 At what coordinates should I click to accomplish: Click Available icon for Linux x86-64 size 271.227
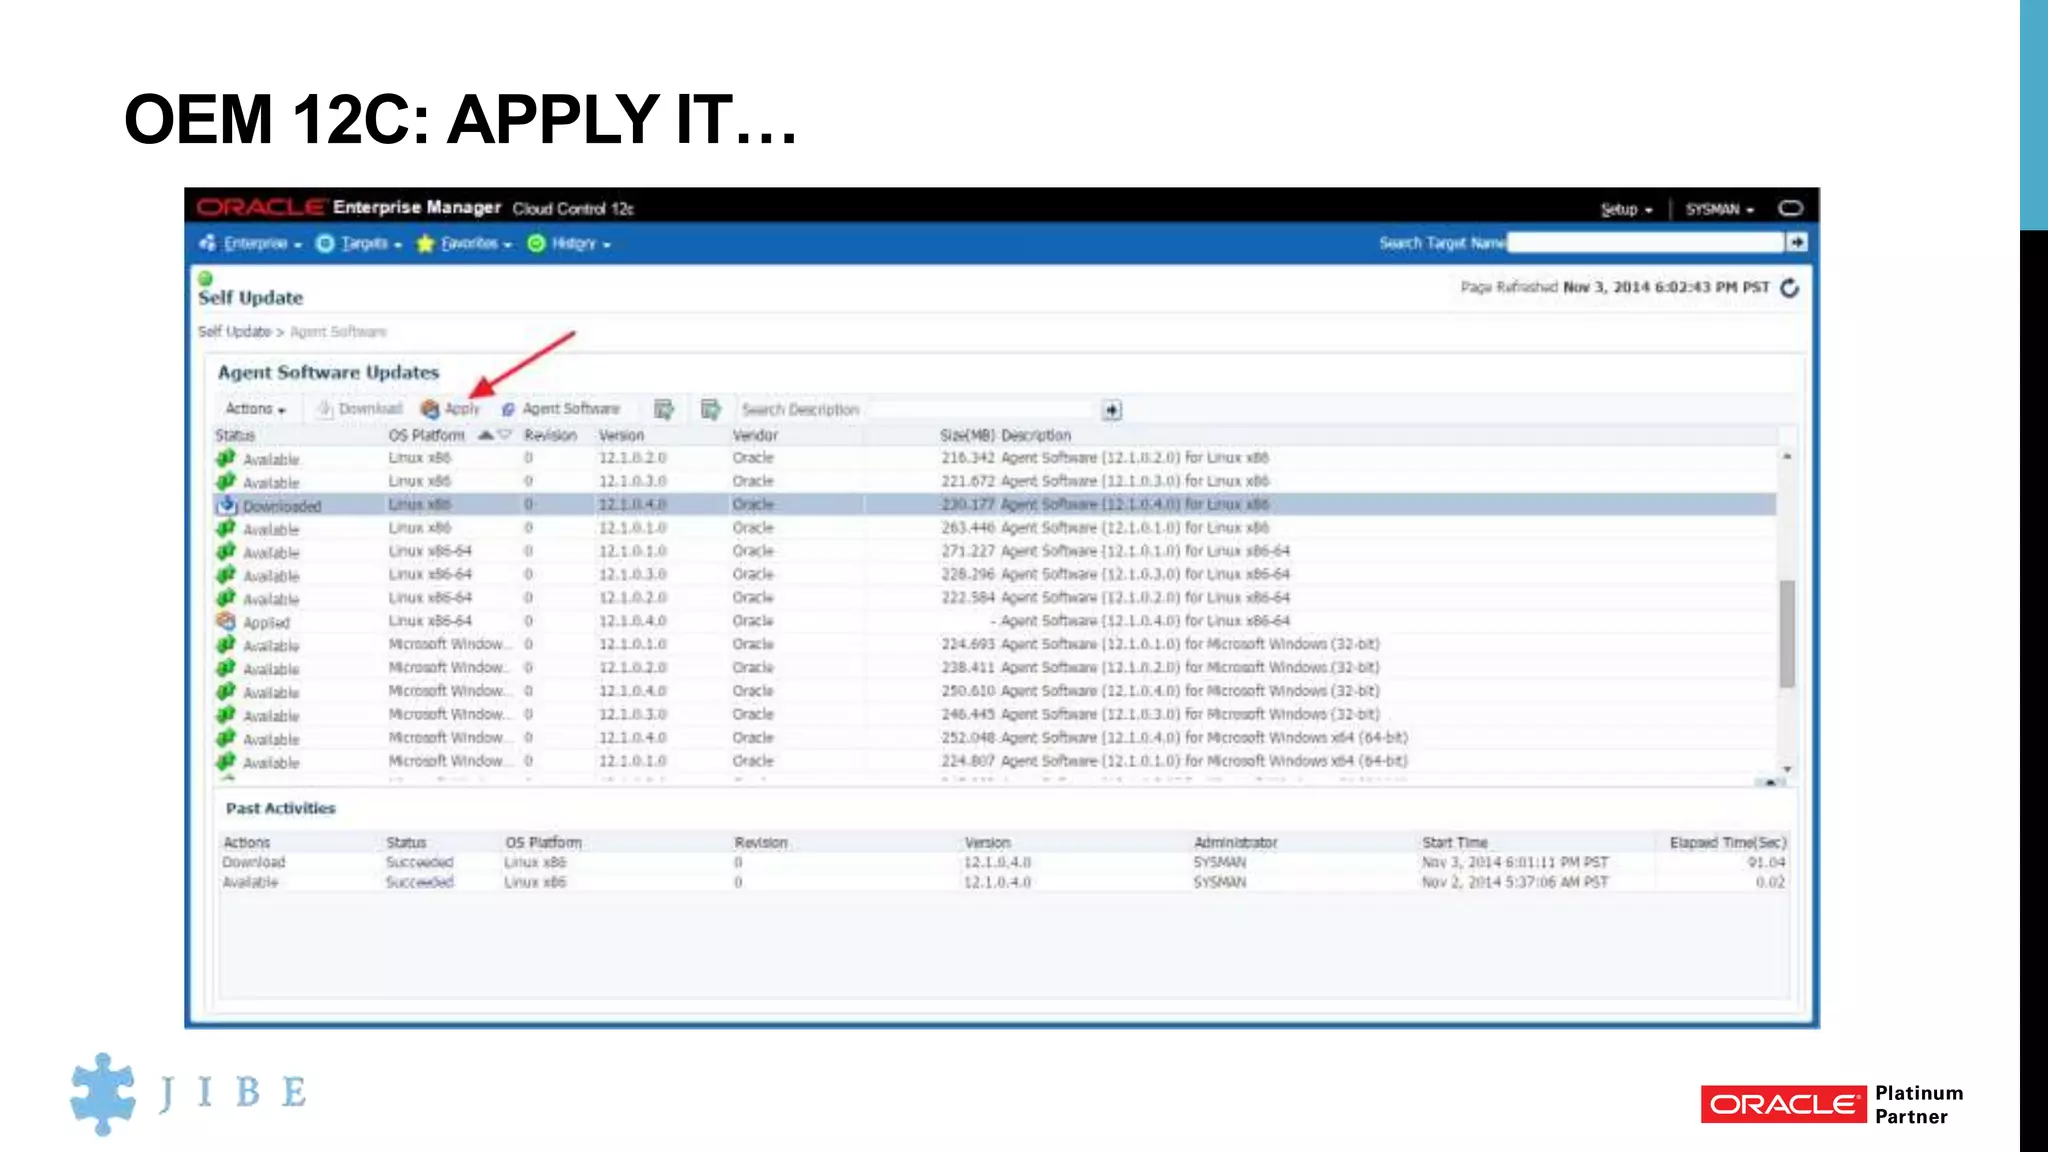[x=226, y=551]
